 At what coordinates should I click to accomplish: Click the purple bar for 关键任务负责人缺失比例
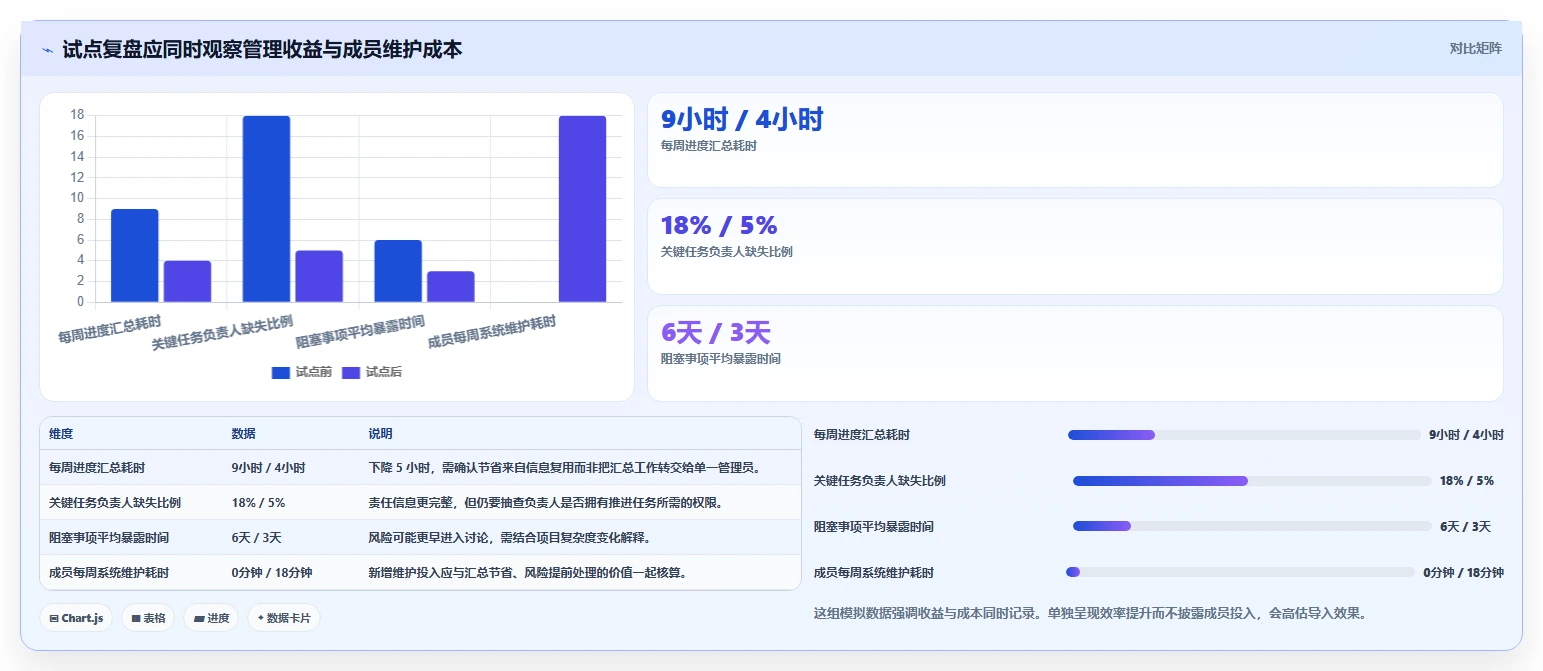pyautogui.click(x=319, y=276)
